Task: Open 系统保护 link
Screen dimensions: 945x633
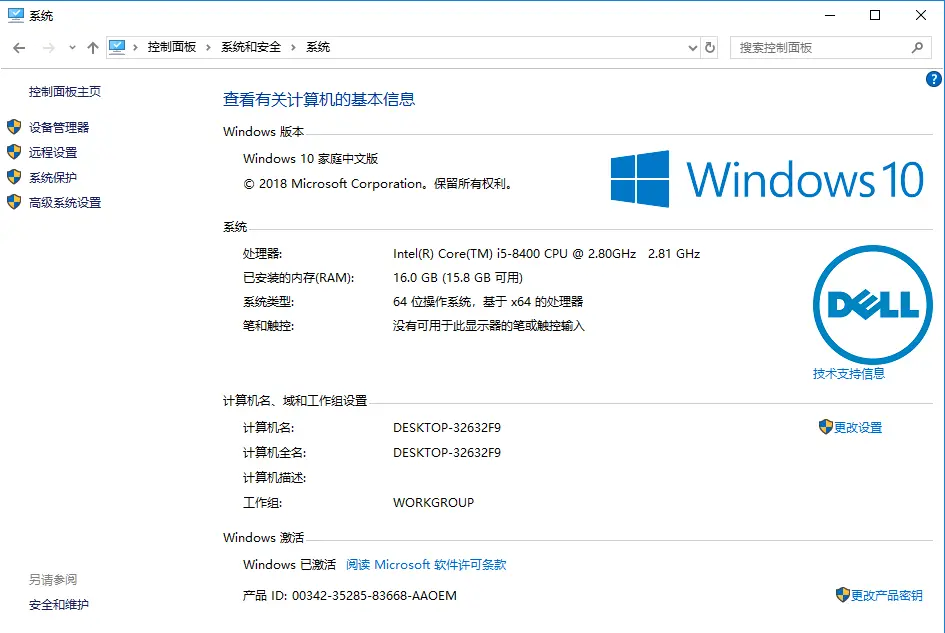Action: (x=53, y=177)
